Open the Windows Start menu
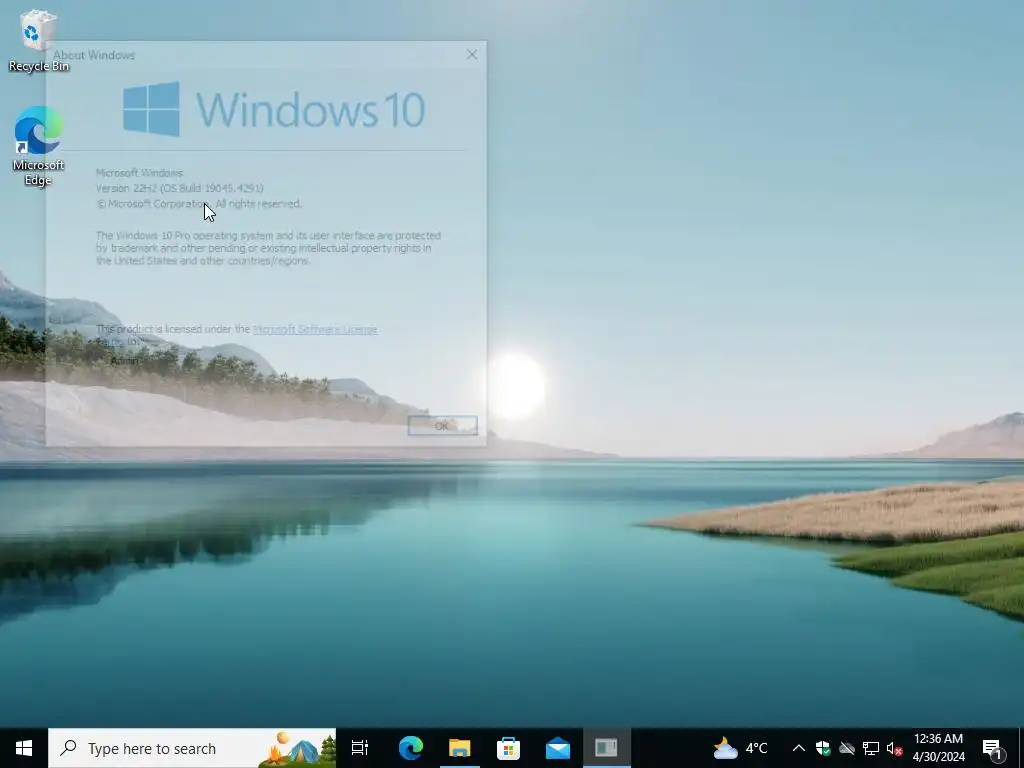The height and width of the screenshot is (768, 1024). 24,748
